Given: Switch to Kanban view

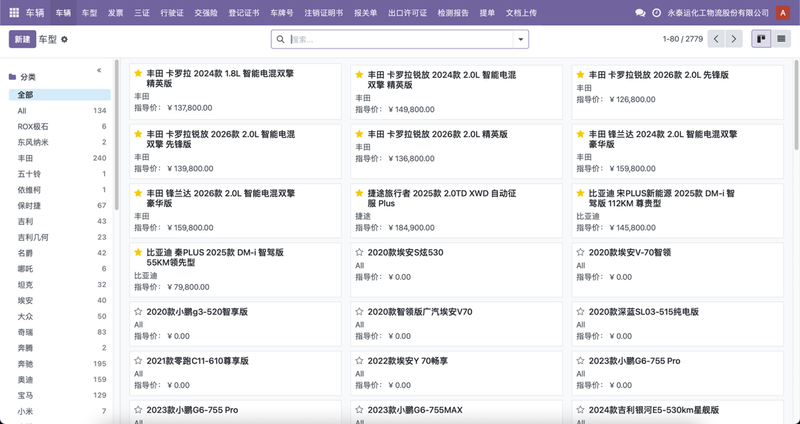Looking at the screenshot, I should click(x=761, y=39).
